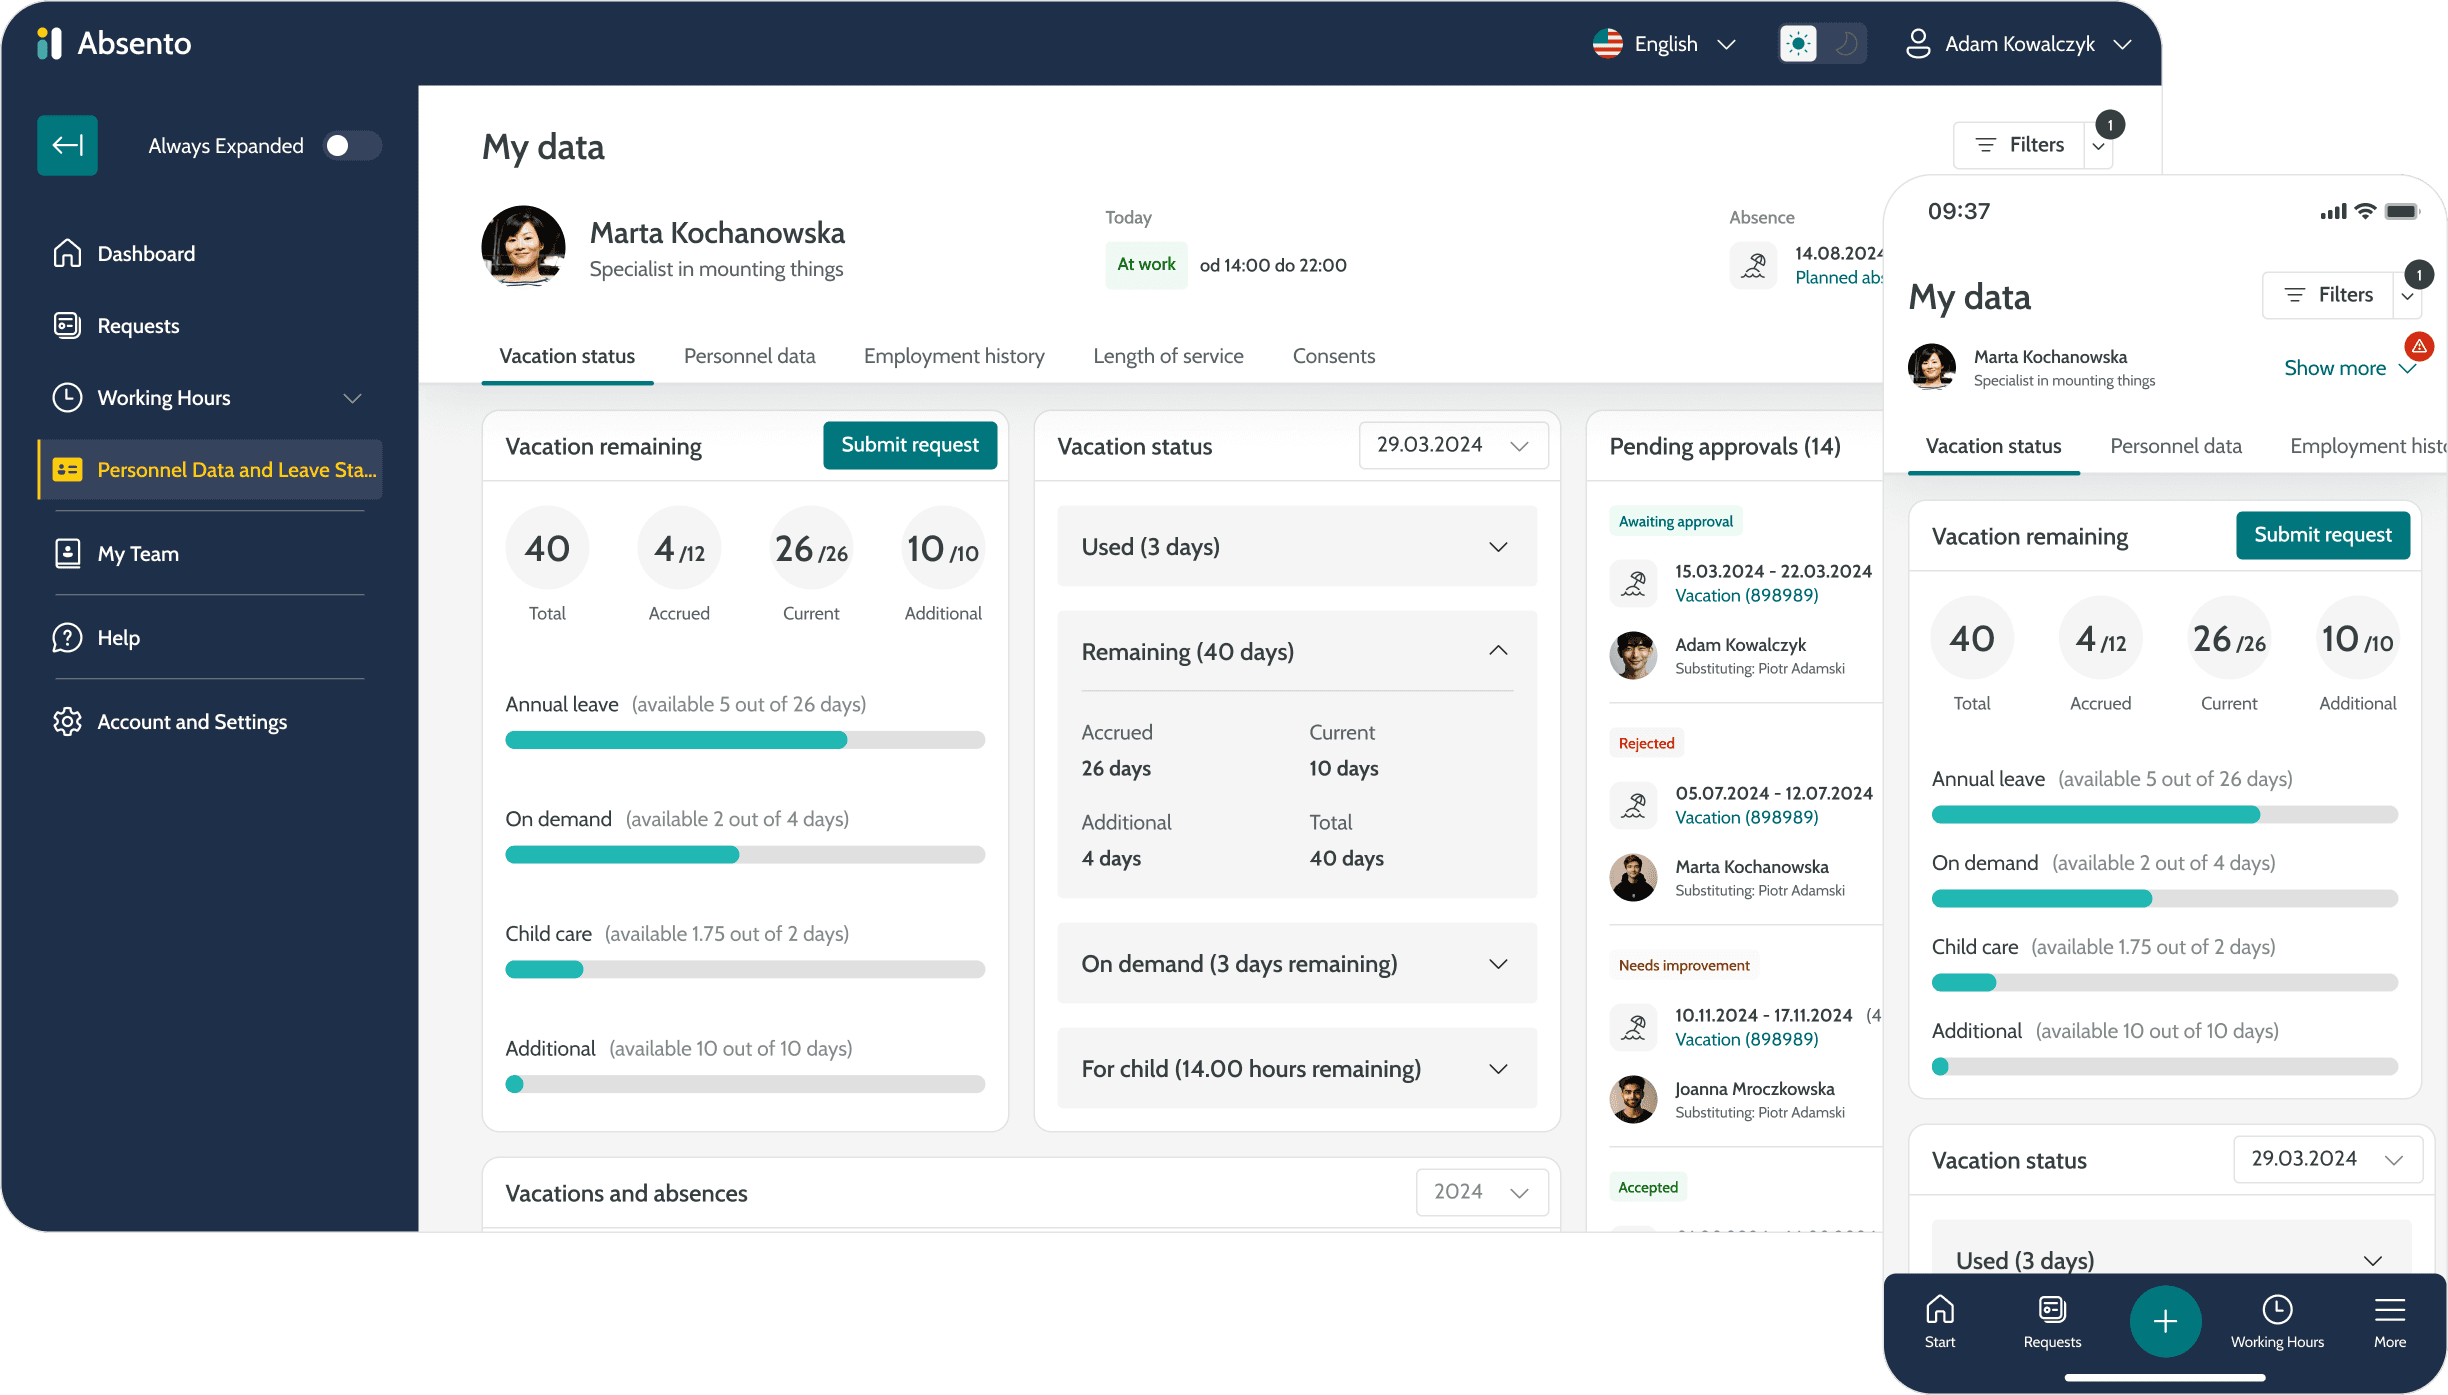This screenshot has height=1395, width=2448.
Task: Open Requests in the left sidebar
Action: pos(137,326)
